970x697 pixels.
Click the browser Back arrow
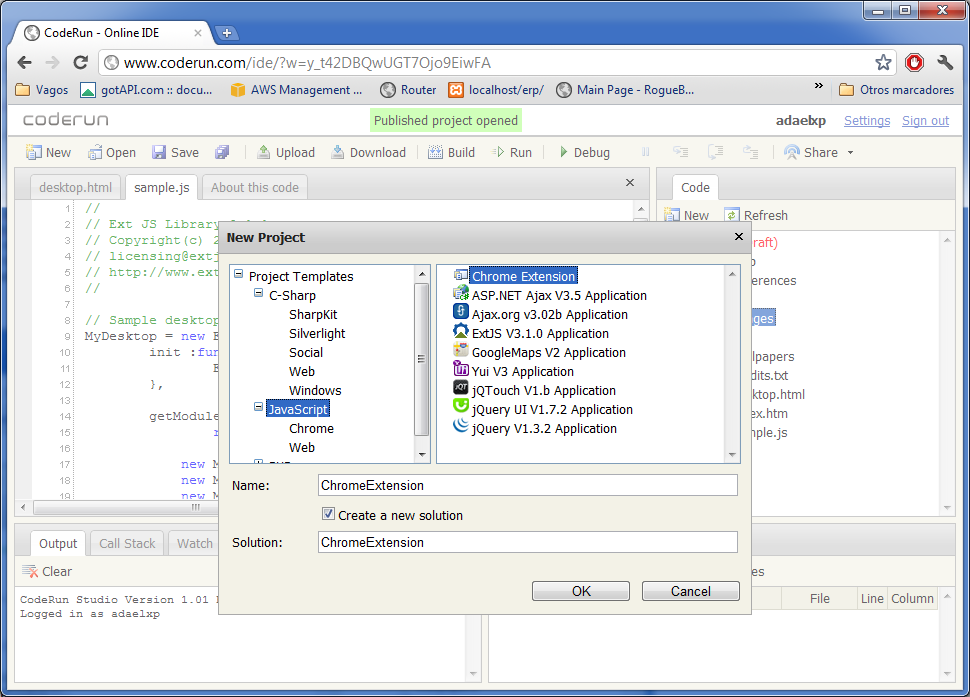tap(25, 62)
